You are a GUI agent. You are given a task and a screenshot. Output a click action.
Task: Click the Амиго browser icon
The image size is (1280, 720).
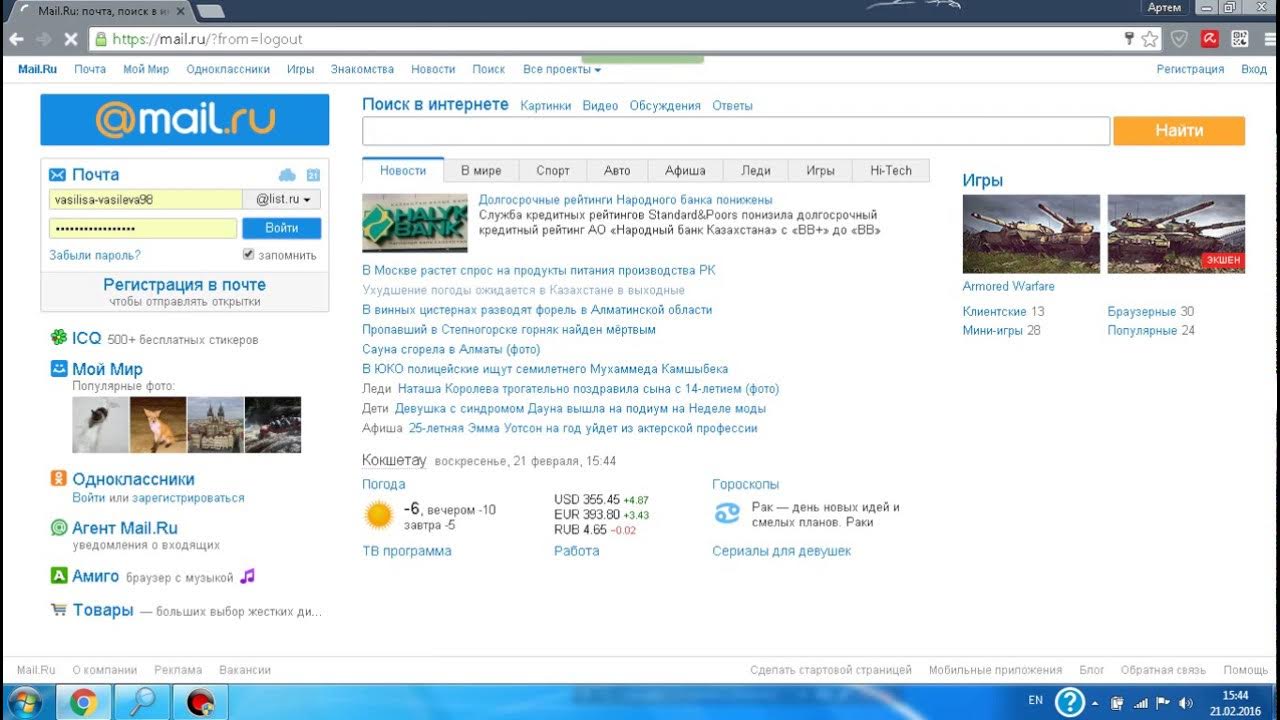click(59, 576)
